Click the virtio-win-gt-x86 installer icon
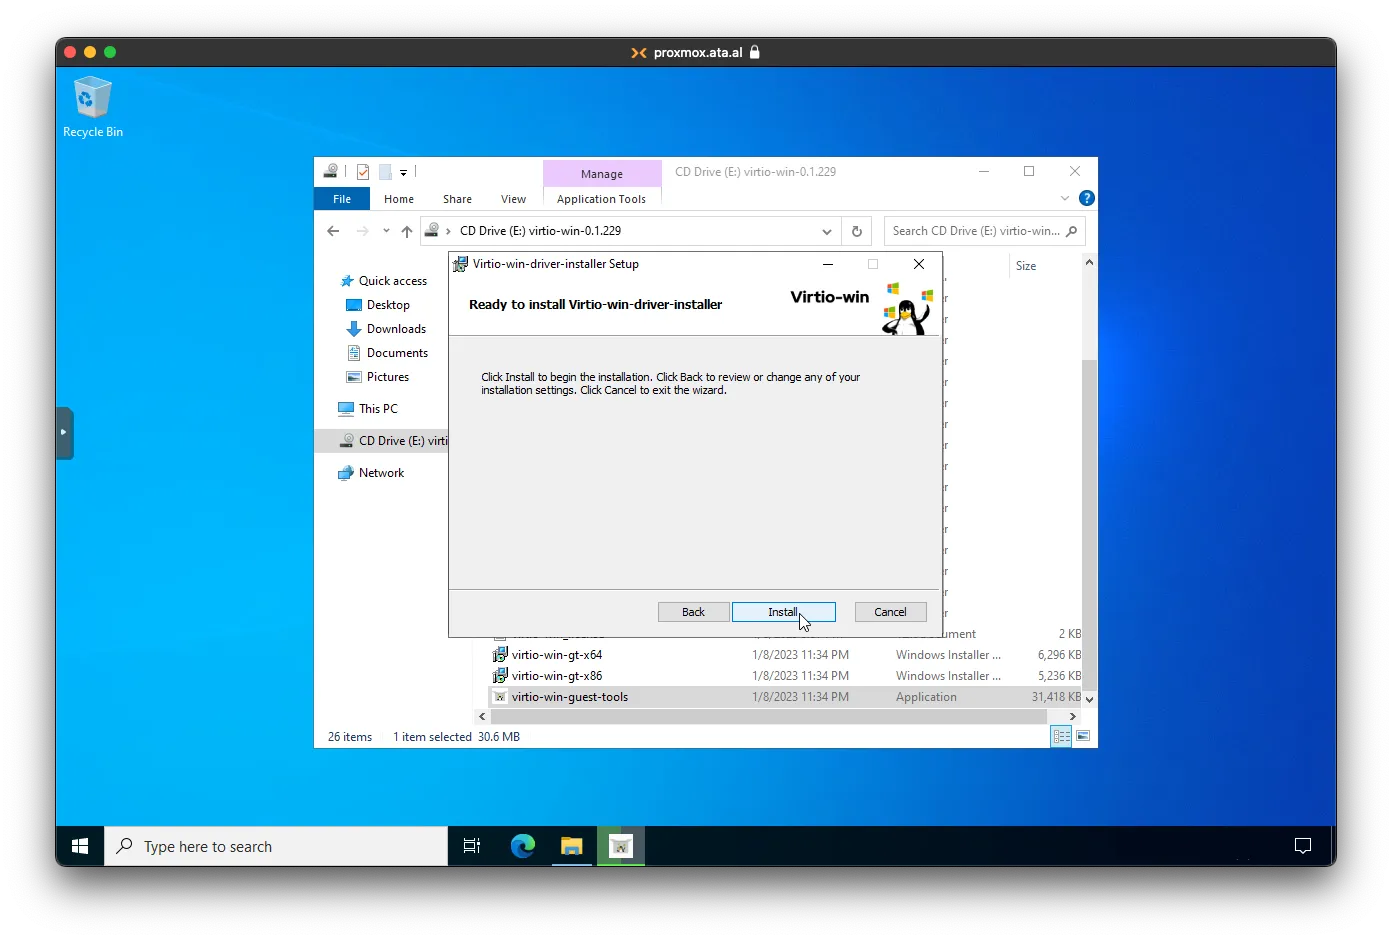This screenshot has width=1392, height=940. 500,676
